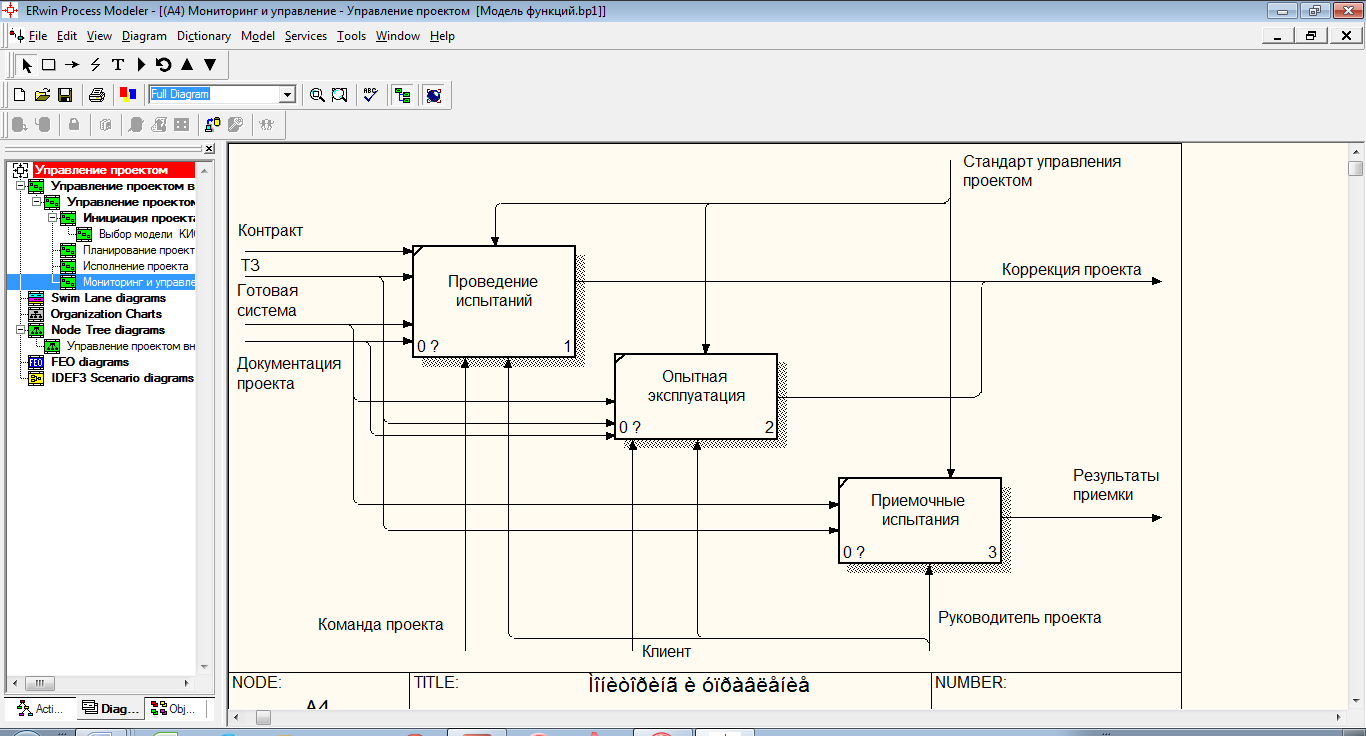Screen dimensions: 1366x736
Task: Click the Zoom magnifier icon
Action: click(x=317, y=95)
